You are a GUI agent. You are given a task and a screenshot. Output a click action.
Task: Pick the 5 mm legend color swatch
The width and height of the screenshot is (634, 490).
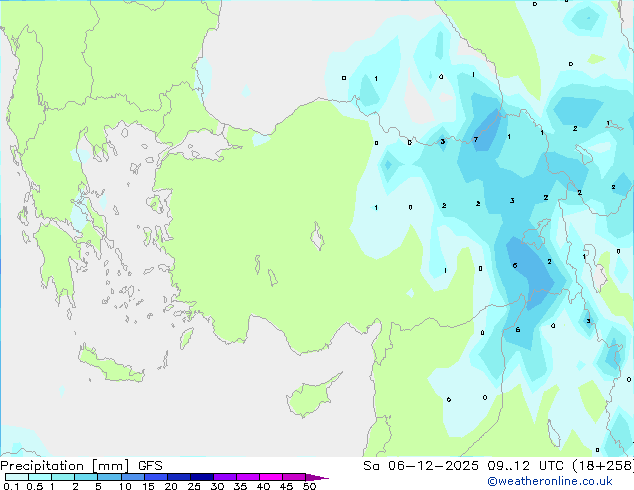[109, 477]
